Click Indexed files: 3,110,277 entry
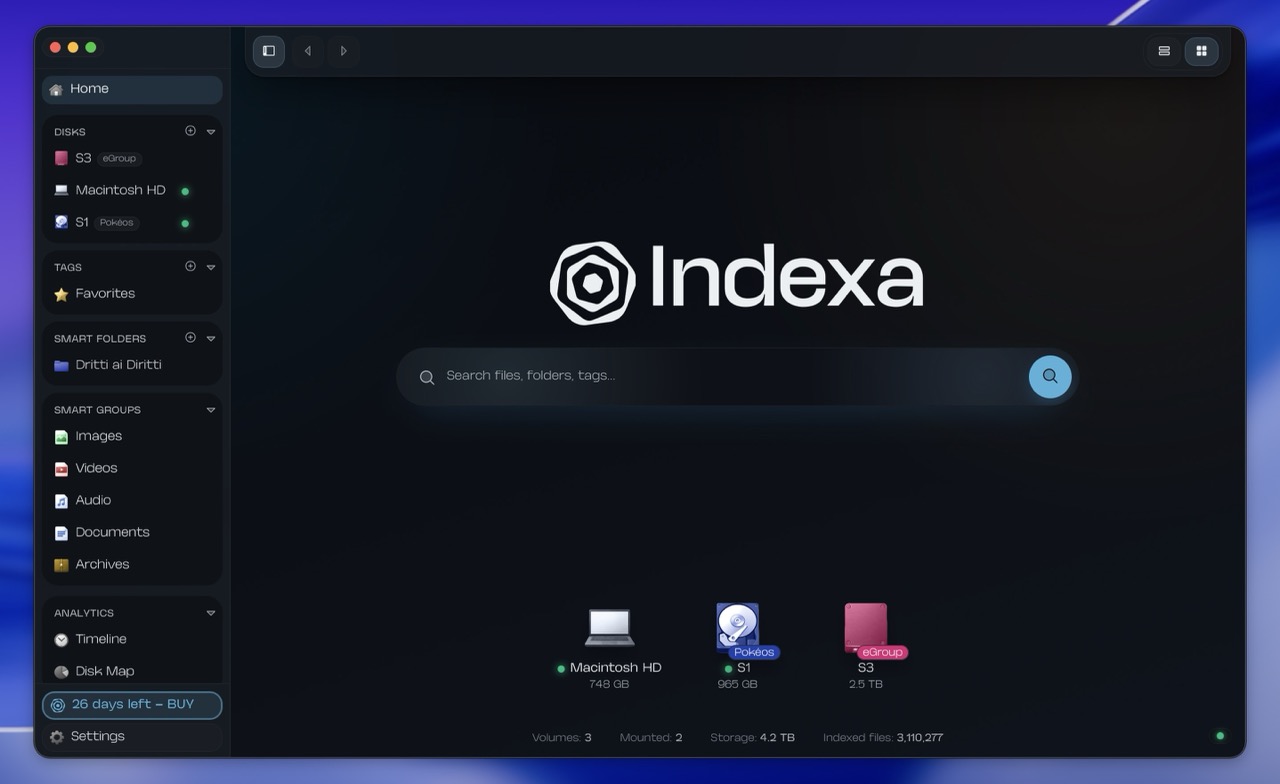The width and height of the screenshot is (1280, 784). (883, 738)
